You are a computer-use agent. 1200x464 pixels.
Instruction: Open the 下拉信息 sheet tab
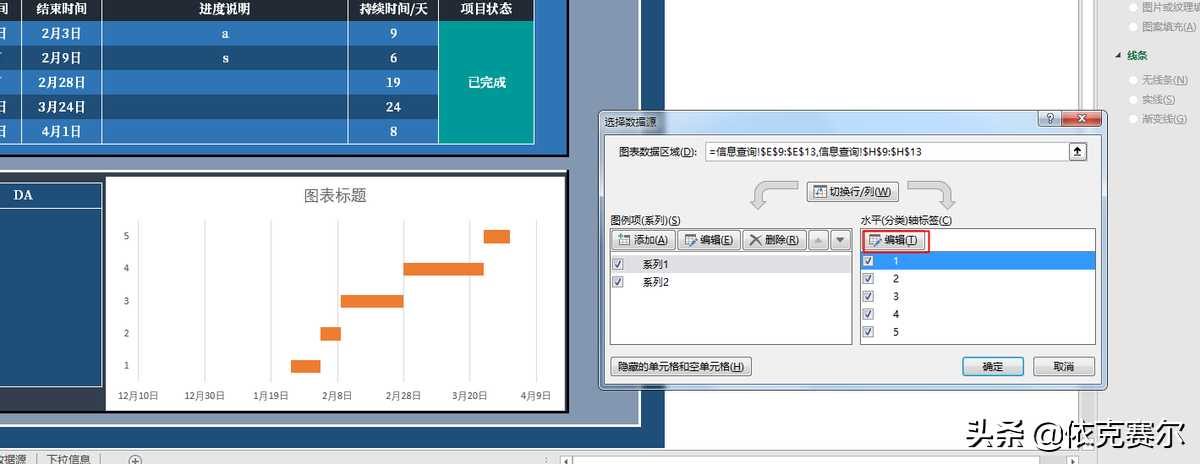pos(70,459)
